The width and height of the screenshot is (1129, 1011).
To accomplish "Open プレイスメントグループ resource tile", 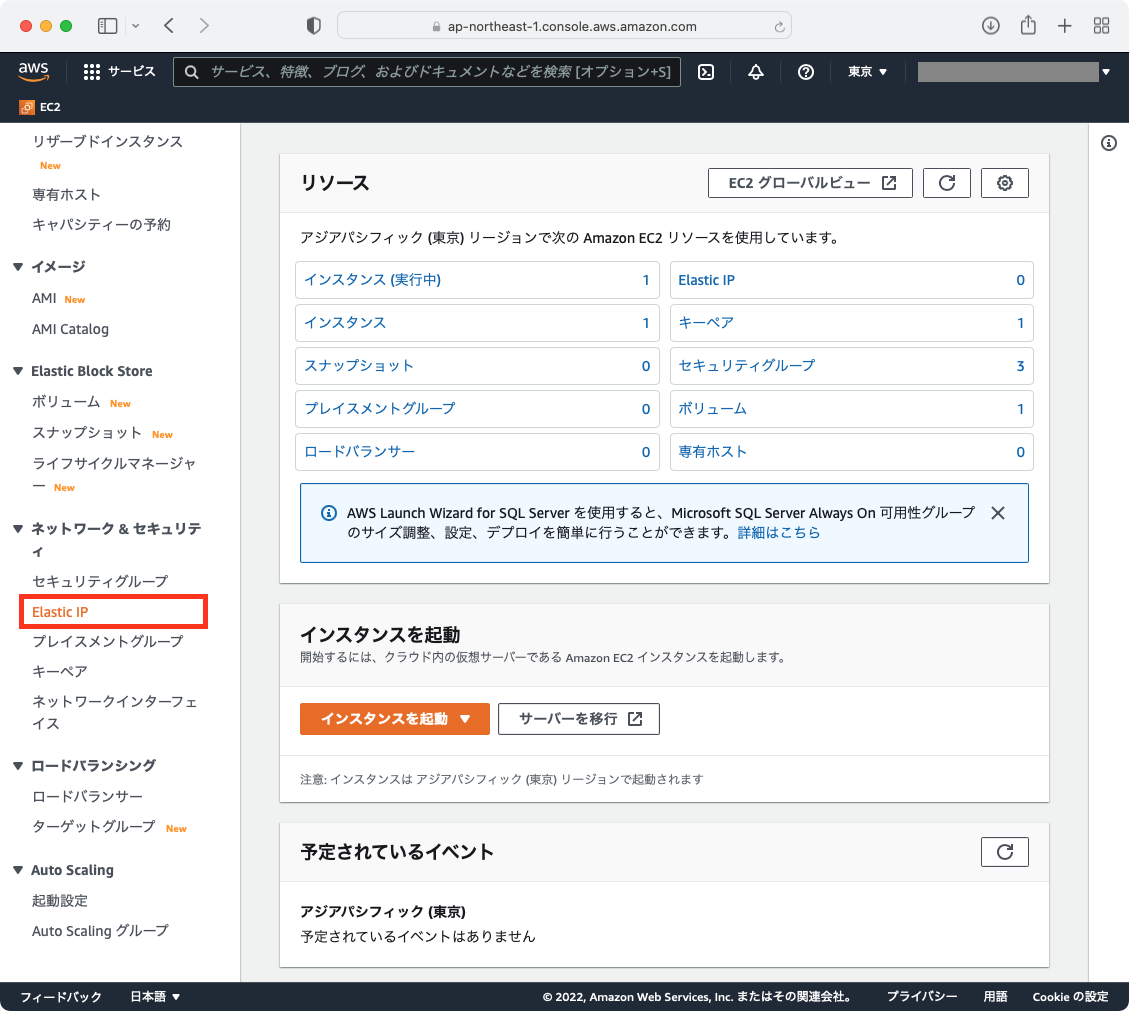I will pyautogui.click(x=477, y=409).
